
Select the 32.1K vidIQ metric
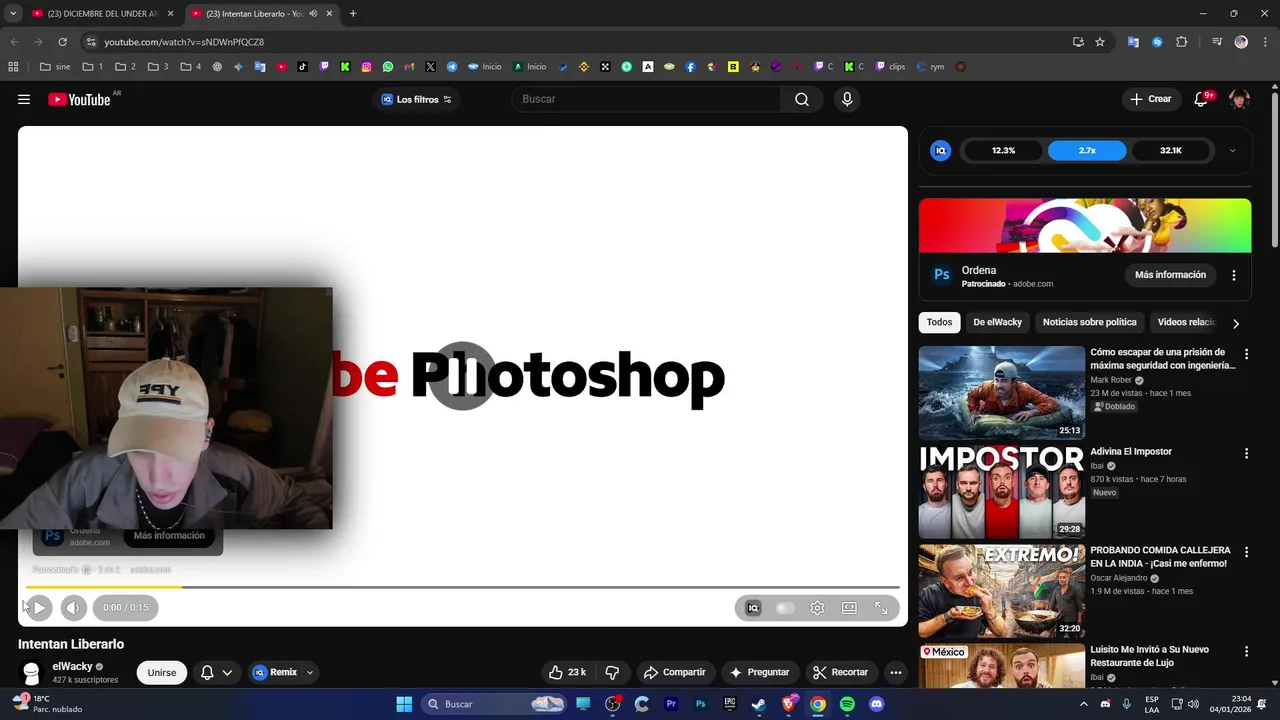tap(1171, 151)
